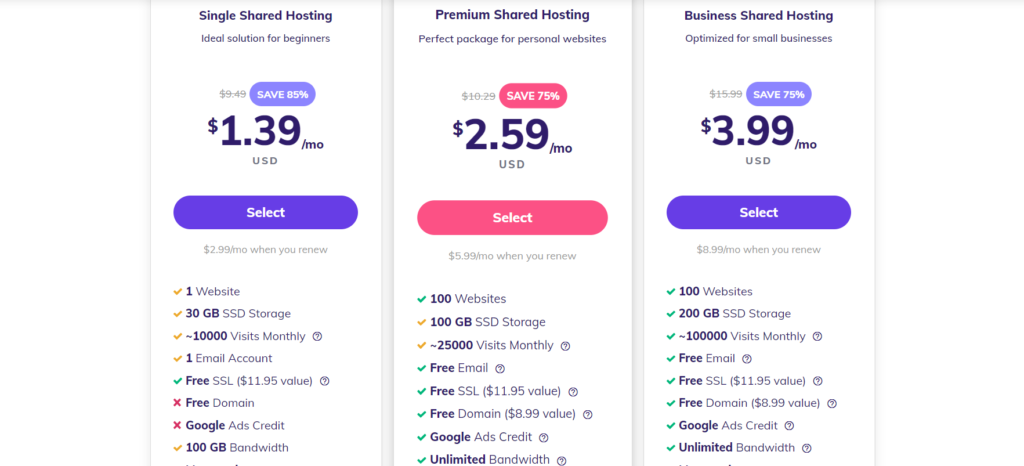
Task: Open help icon beside ~100000 Visits Monthly
Action: 817,337
